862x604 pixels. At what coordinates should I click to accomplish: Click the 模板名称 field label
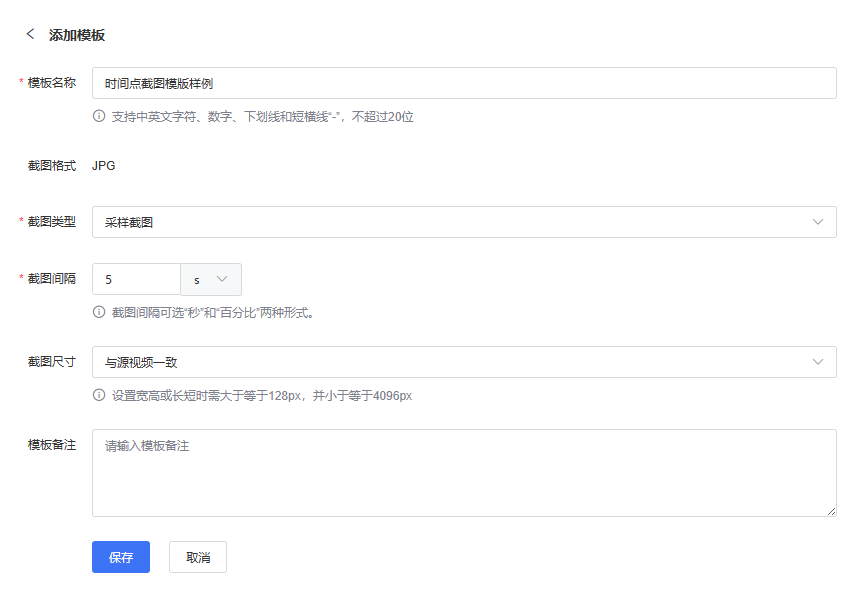pos(52,83)
